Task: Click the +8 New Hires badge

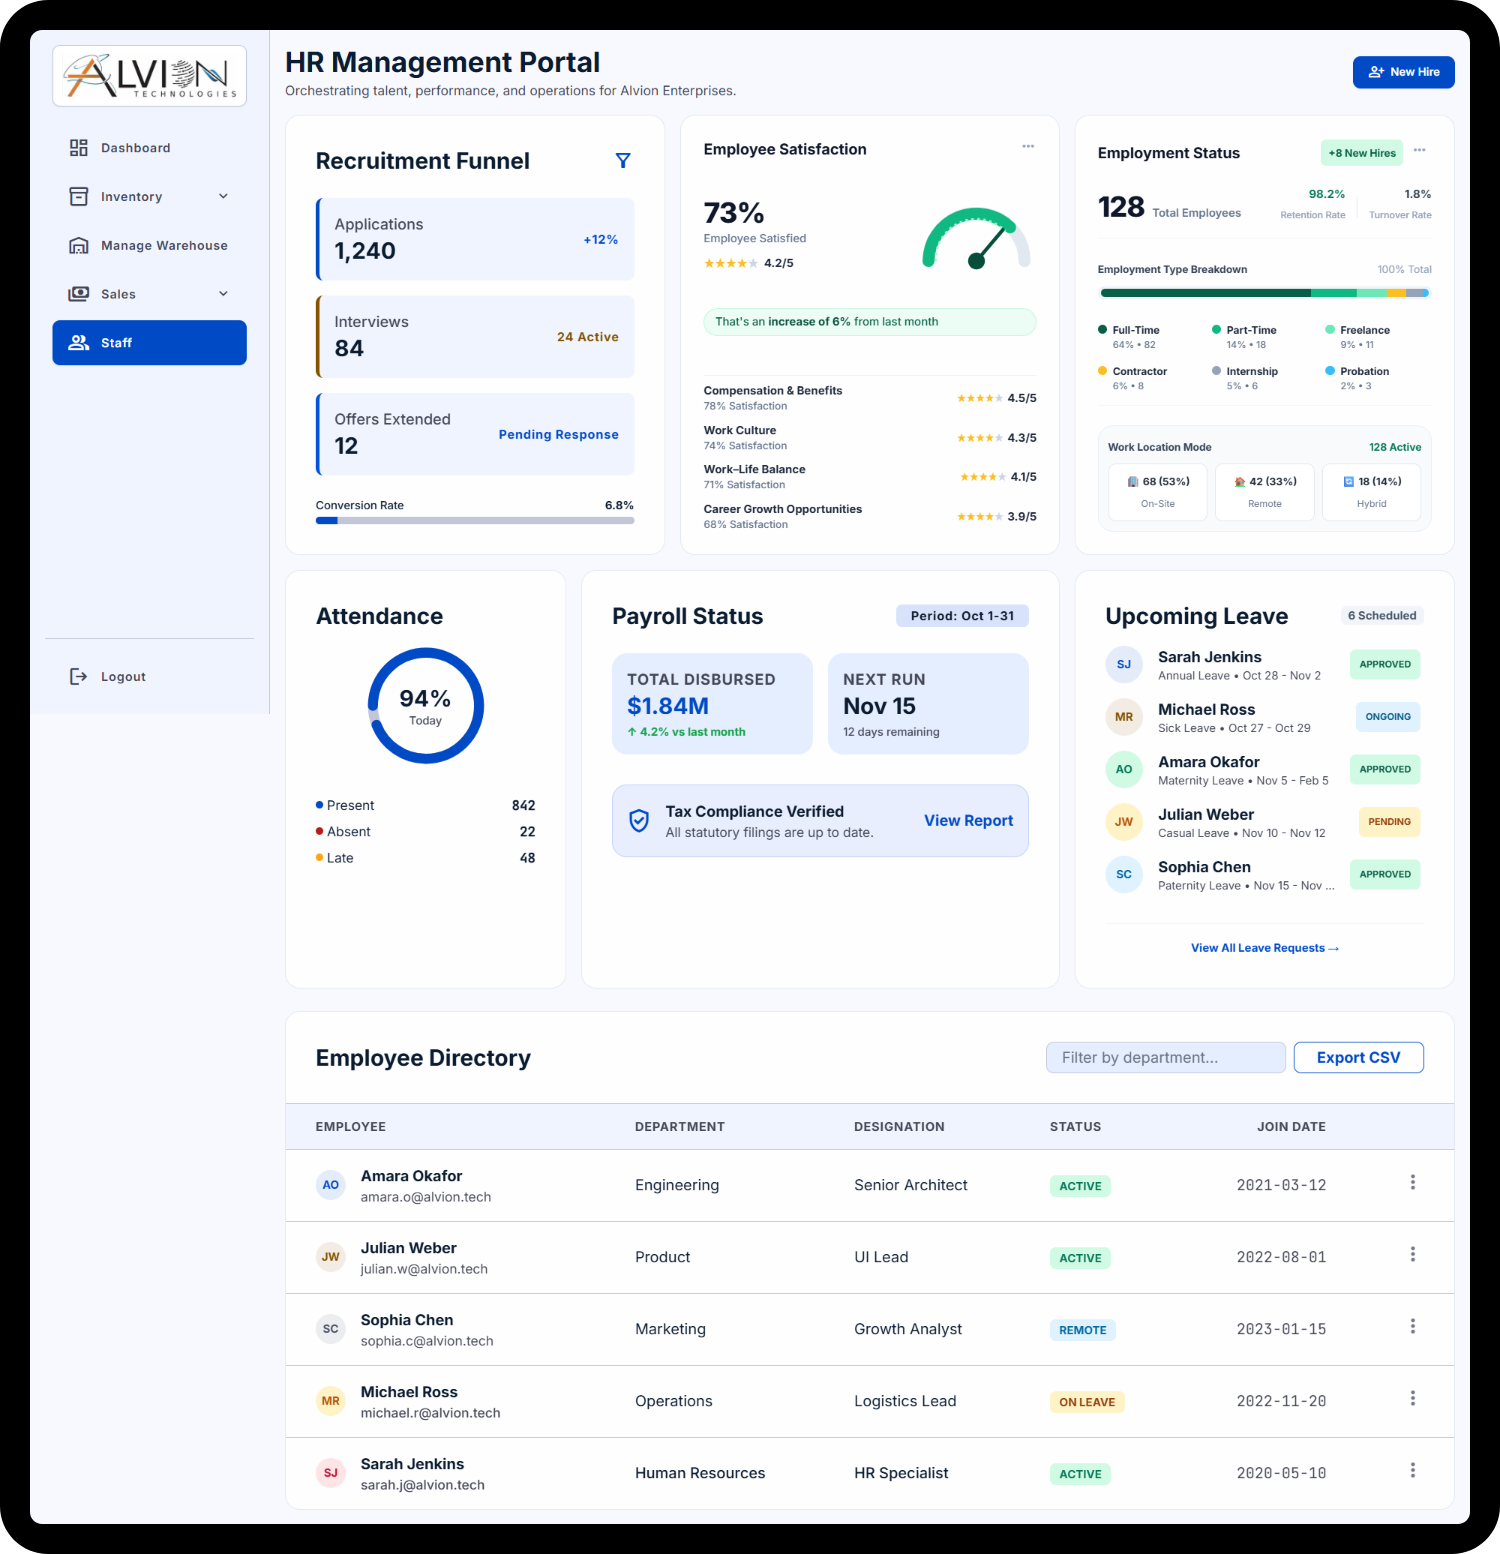Action: click(1362, 153)
